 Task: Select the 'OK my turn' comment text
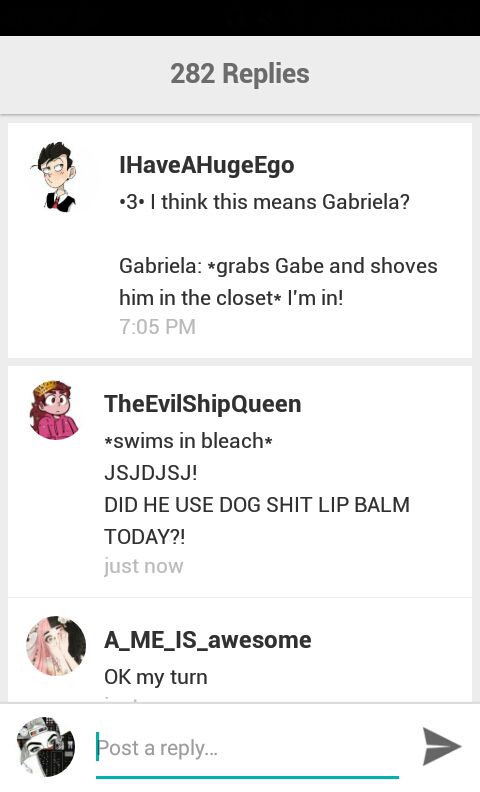coord(156,677)
